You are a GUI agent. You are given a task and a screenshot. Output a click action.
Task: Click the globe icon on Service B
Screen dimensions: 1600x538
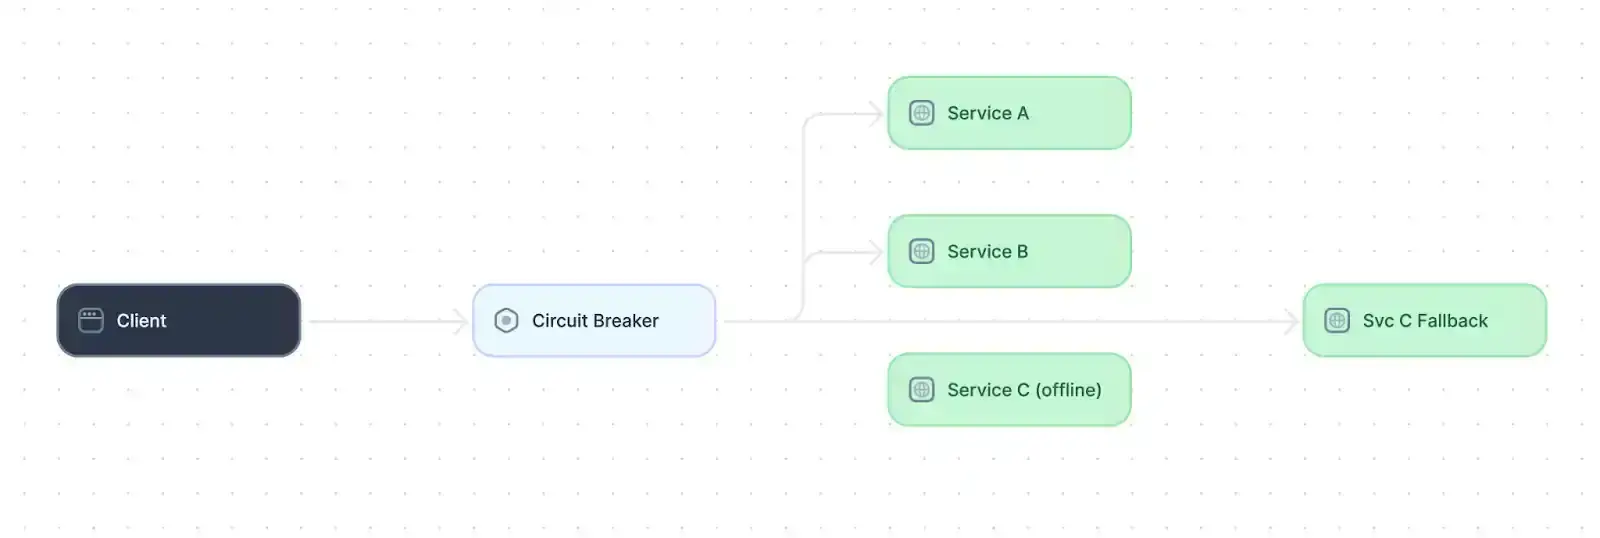click(x=921, y=251)
